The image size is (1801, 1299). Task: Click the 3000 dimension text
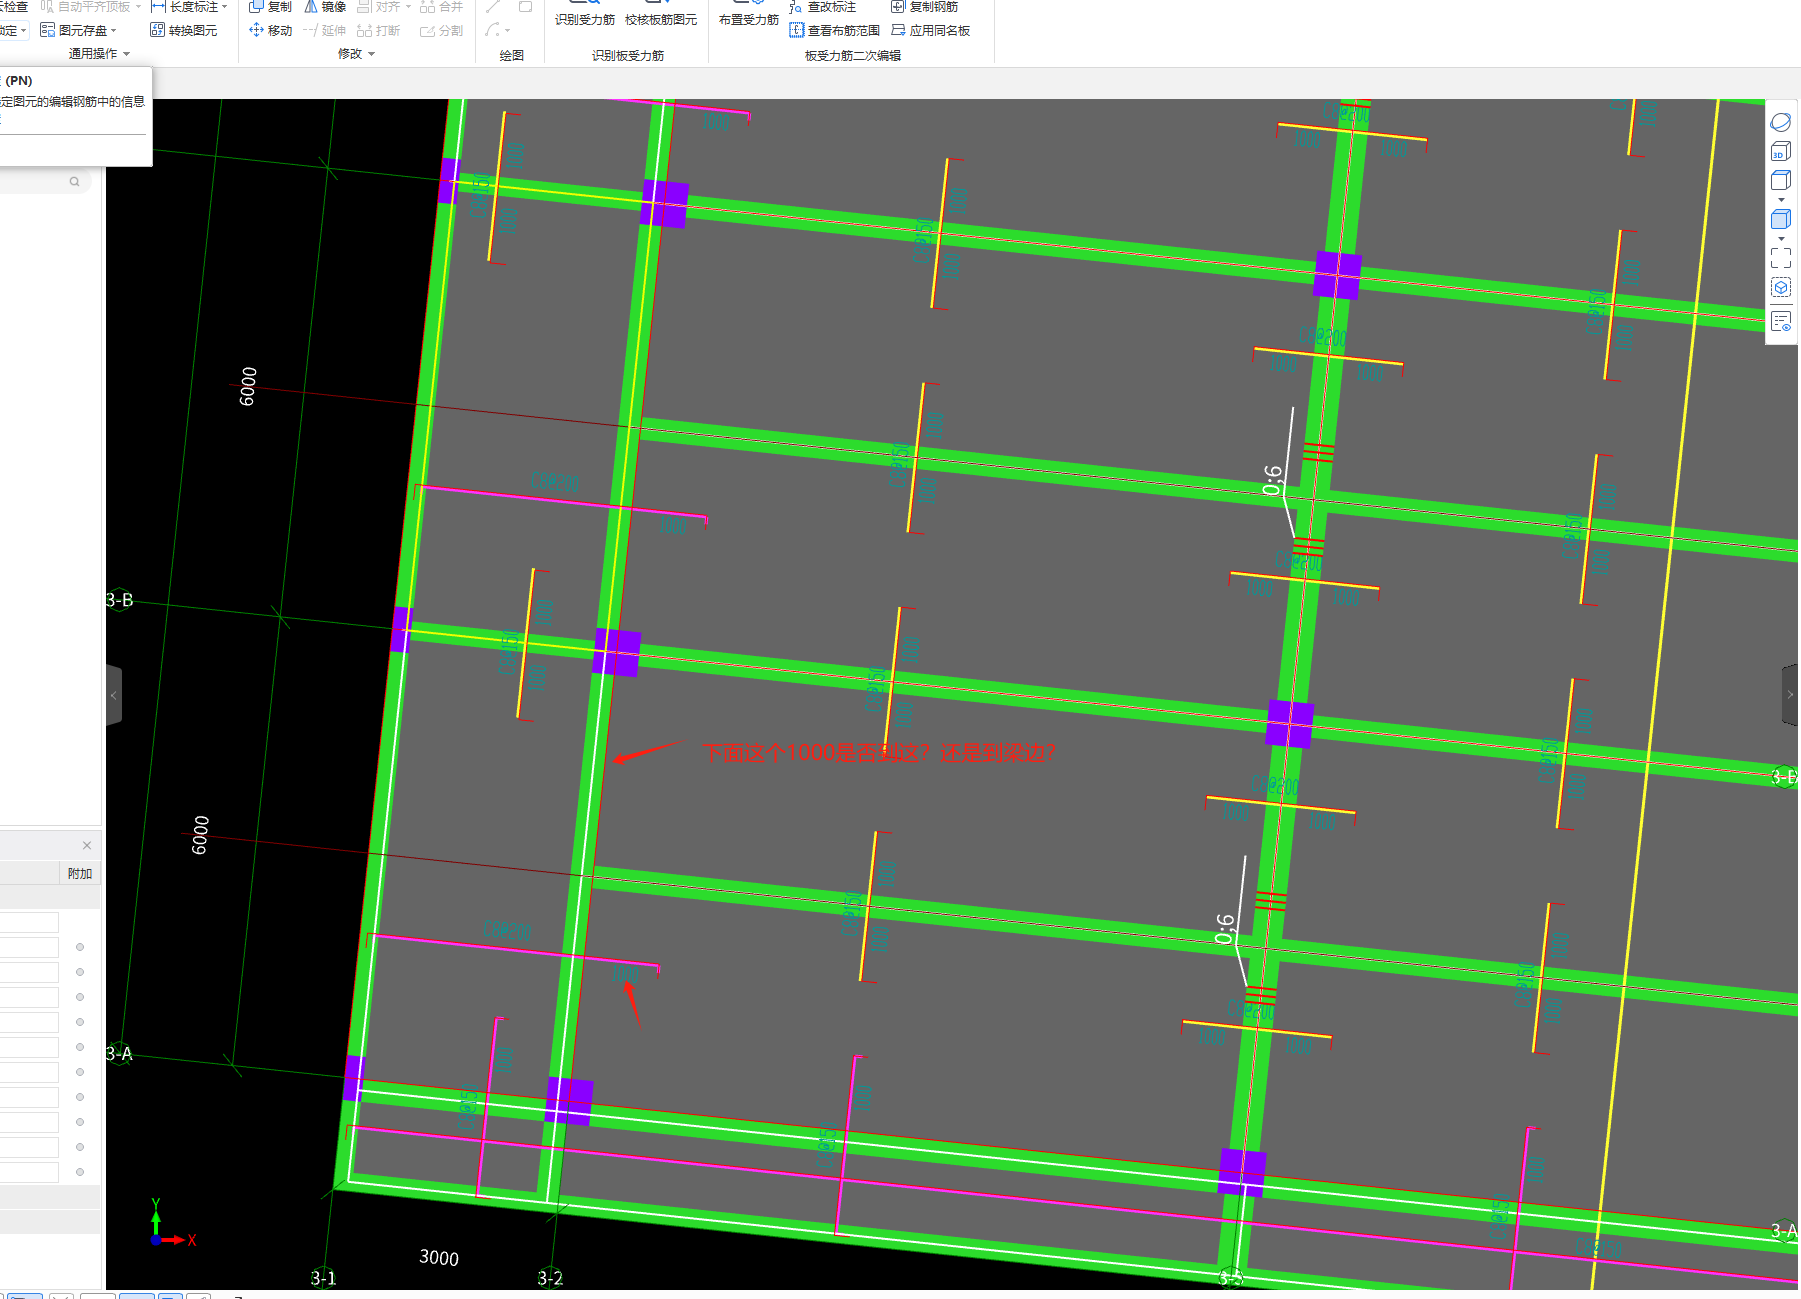[x=439, y=1257]
